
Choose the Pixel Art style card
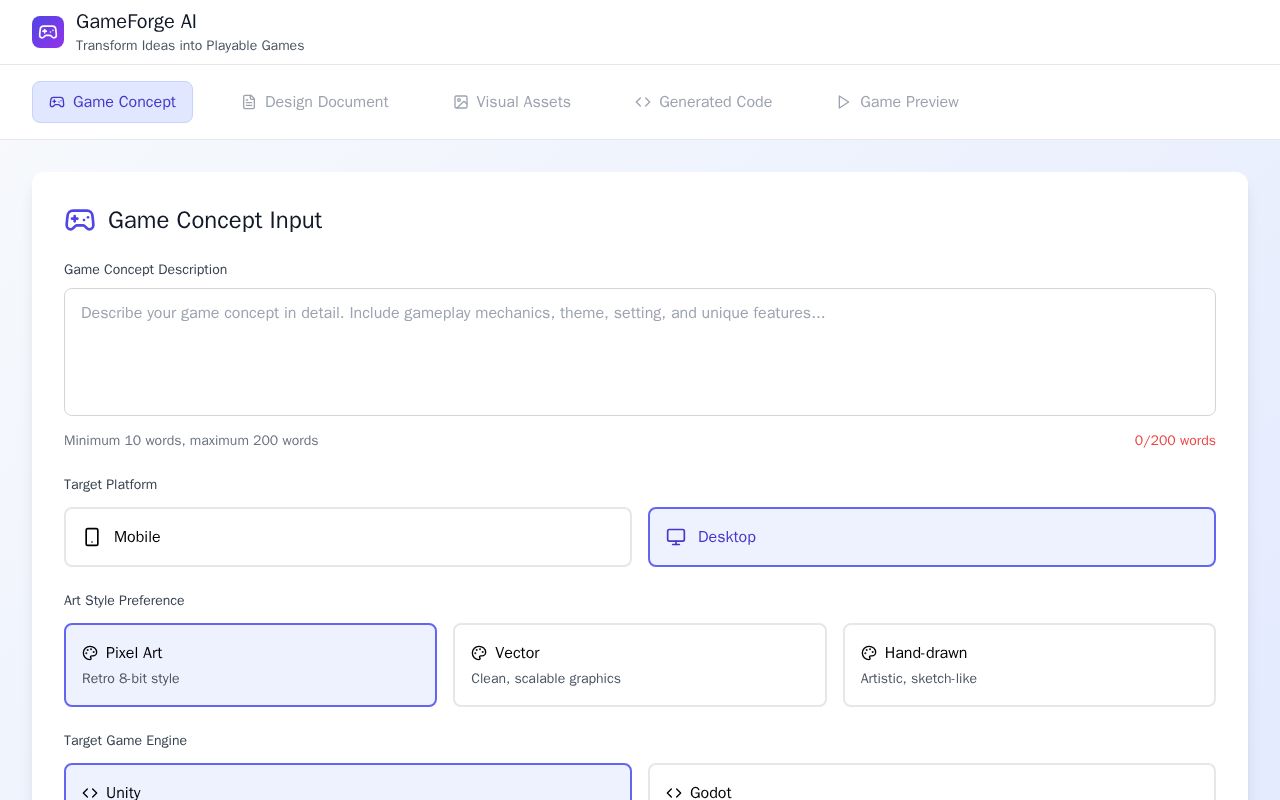coord(250,665)
